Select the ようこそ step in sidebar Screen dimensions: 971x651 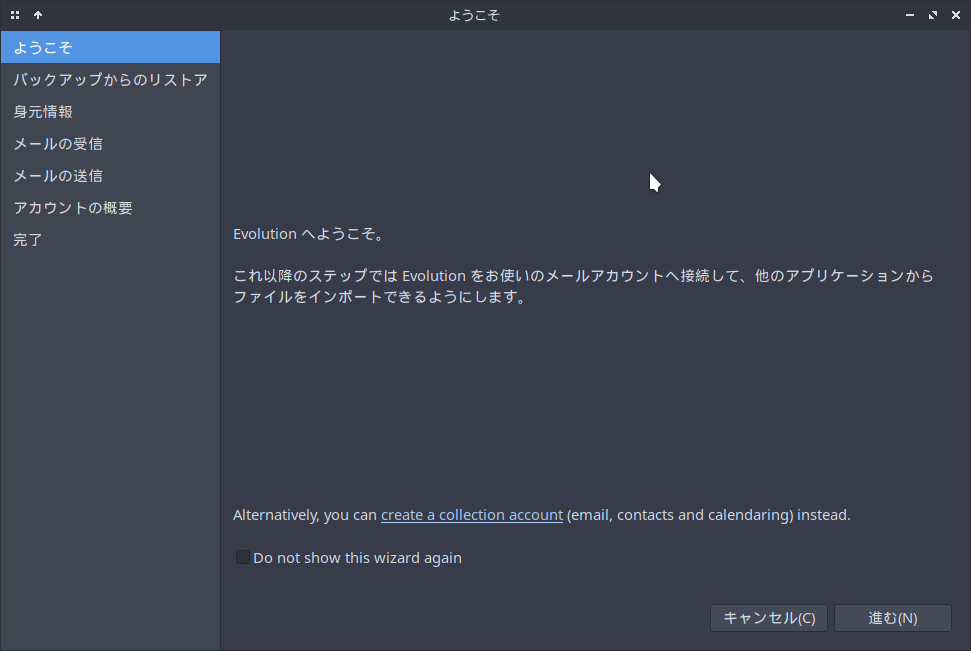110,47
